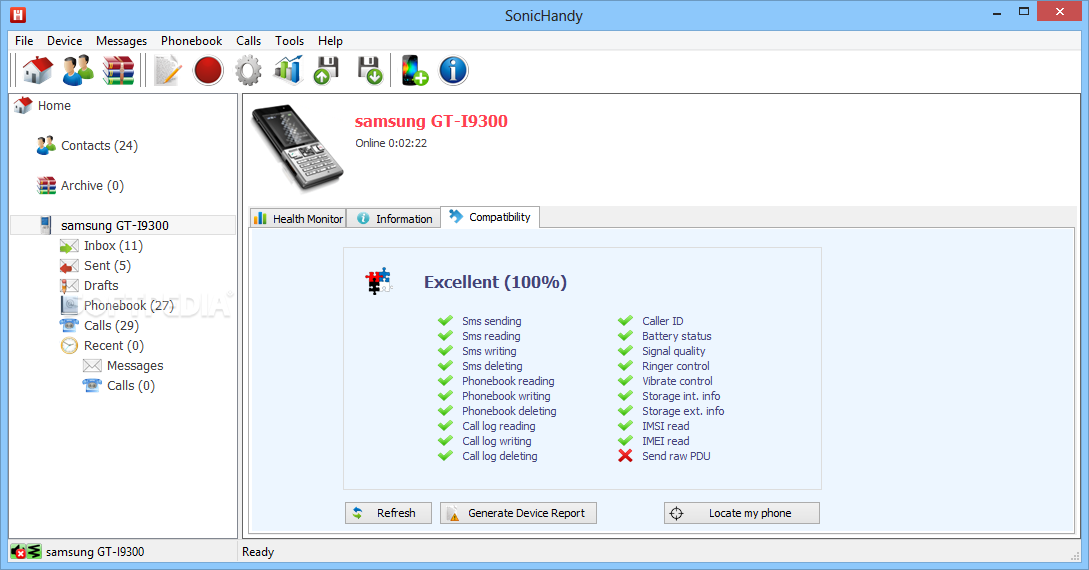Click the phone image next to samsung GT-I9300
The image size is (1089, 570).
297,147
